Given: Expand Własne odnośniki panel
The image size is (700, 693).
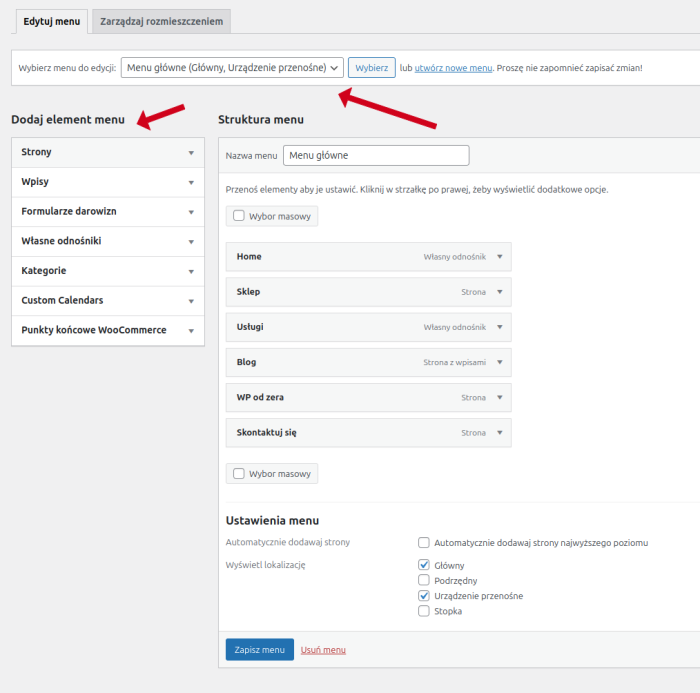Looking at the screenshot, I should 190,242.
